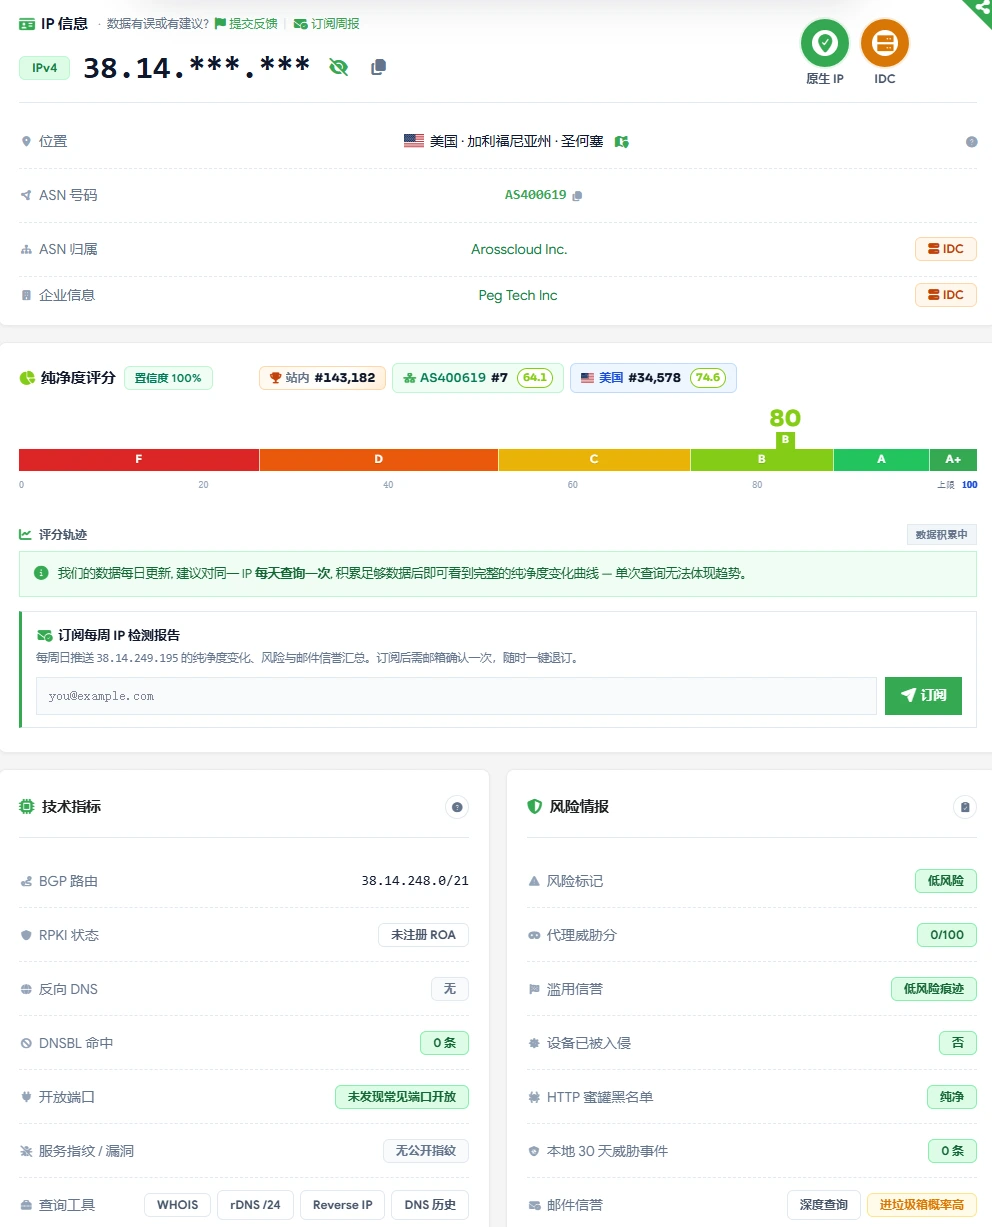Click the 未注册 ROA status badge

click(x=423, y=935)
